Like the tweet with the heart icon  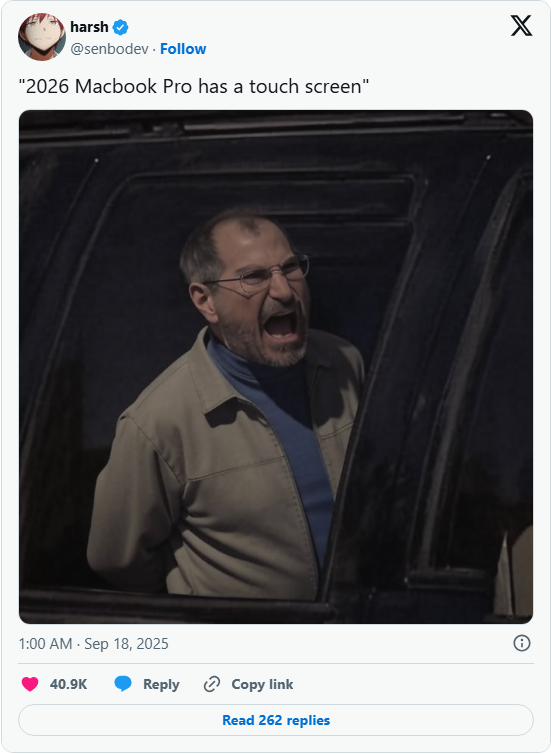pyautogui.click(x=30, y=684)
